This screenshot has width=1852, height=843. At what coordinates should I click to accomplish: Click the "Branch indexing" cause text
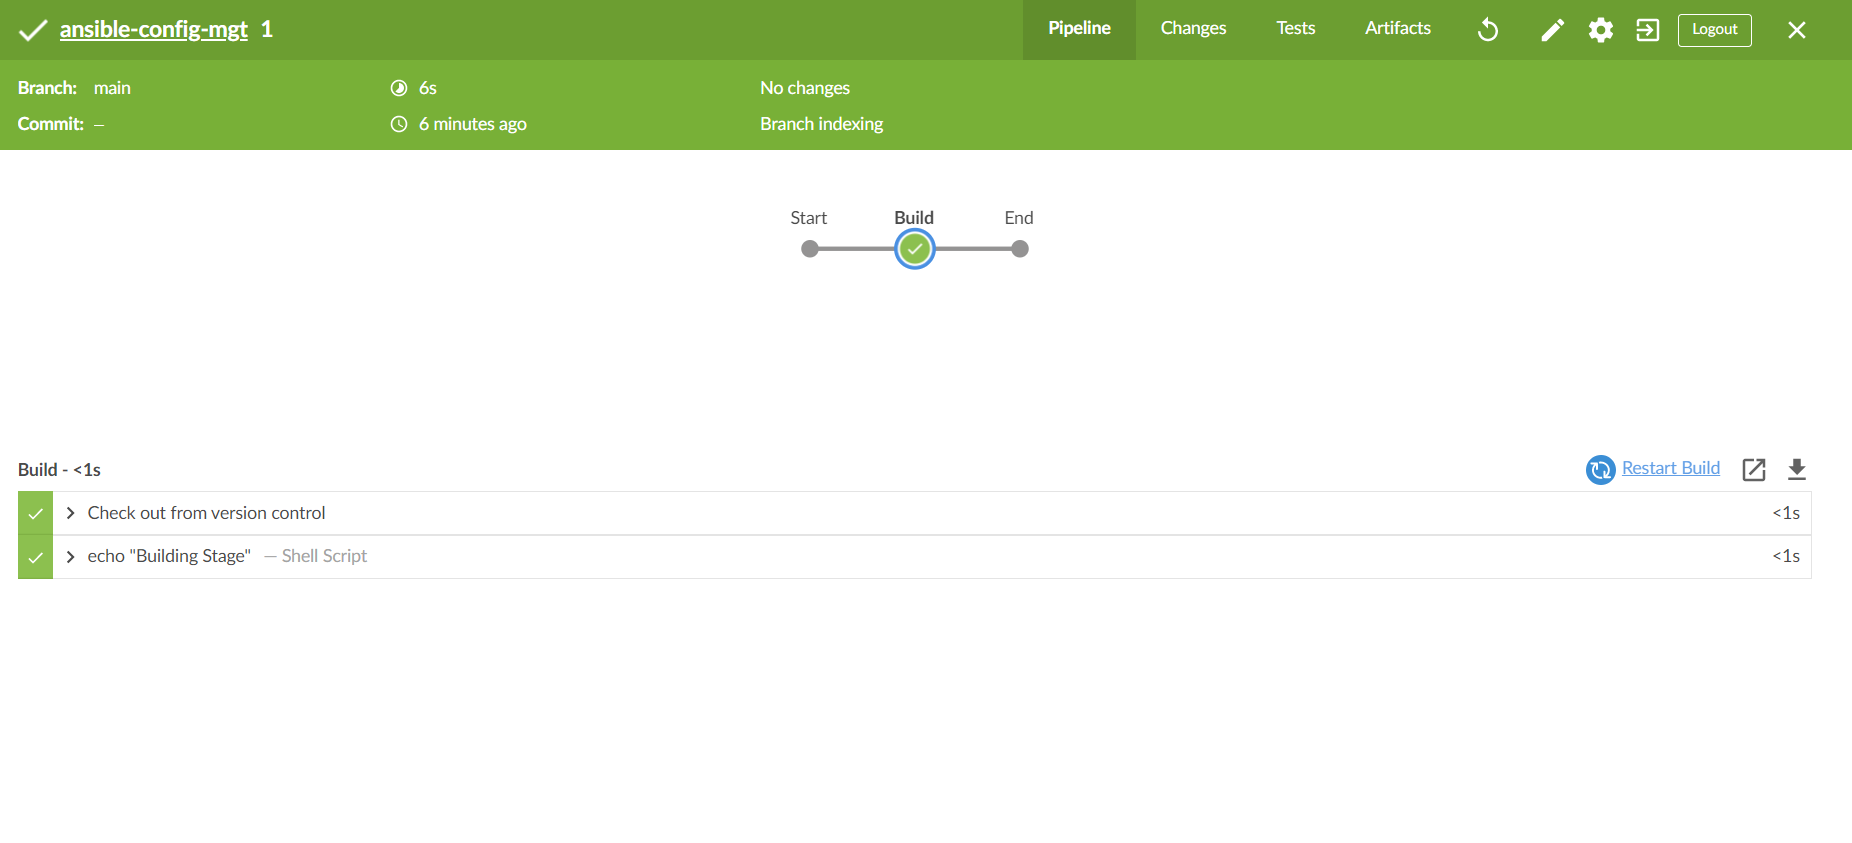[x=821, y=124]
